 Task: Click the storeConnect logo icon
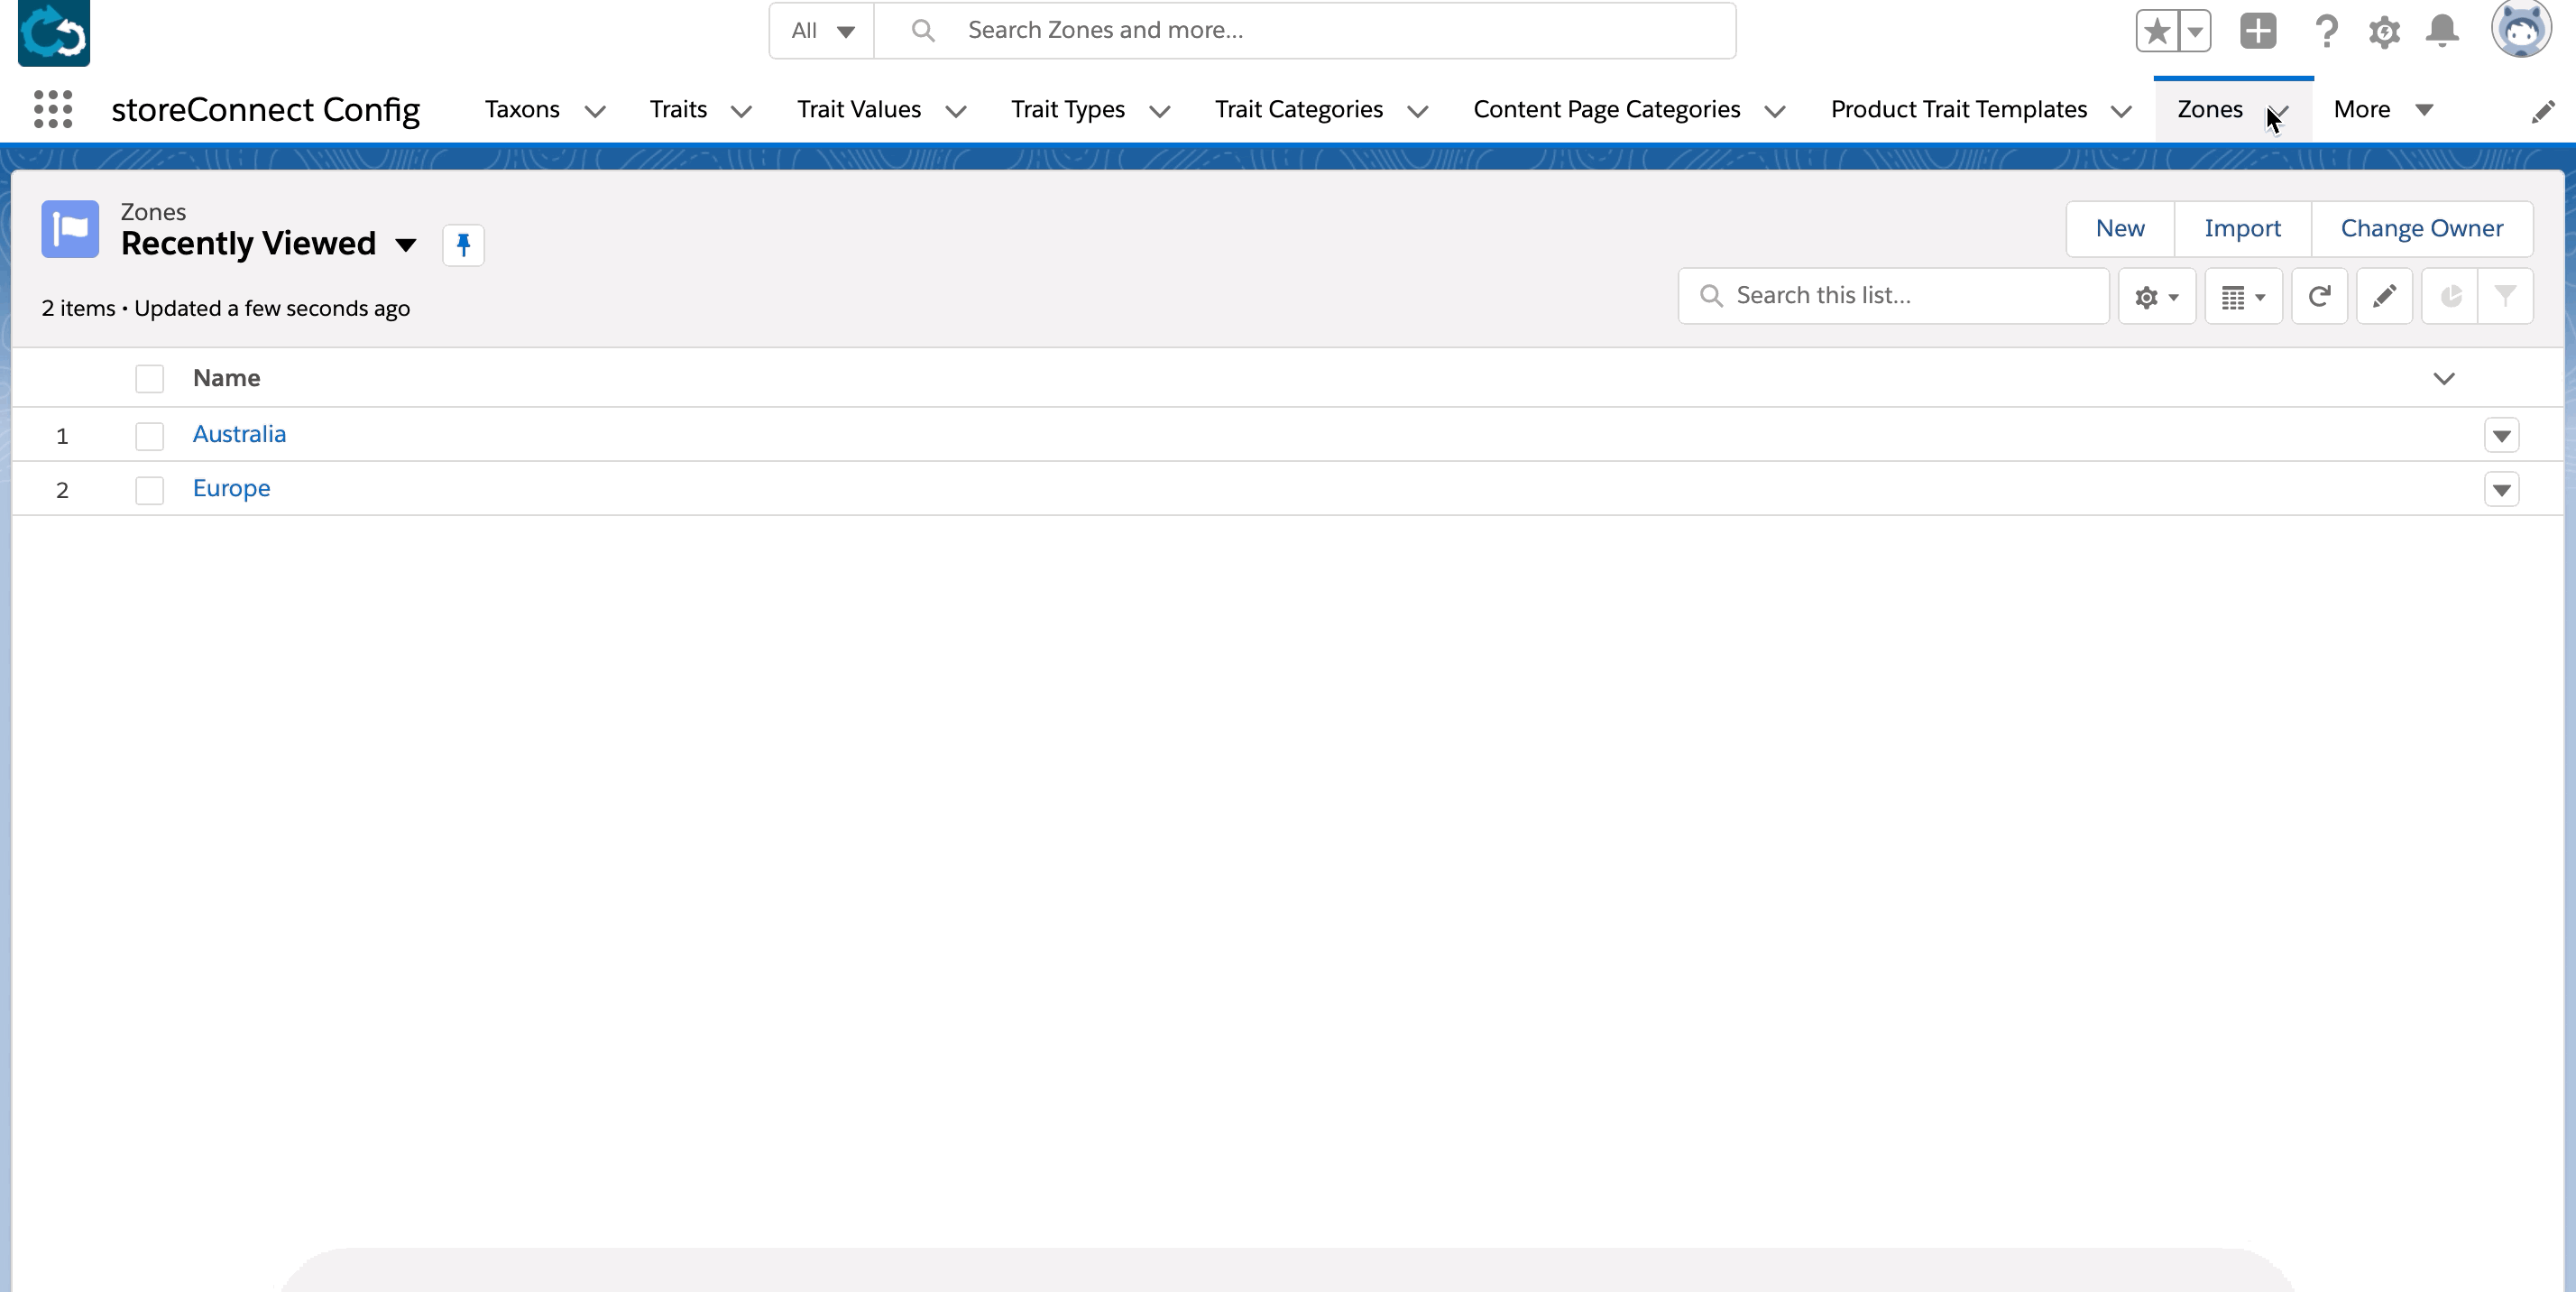[54, 33]
